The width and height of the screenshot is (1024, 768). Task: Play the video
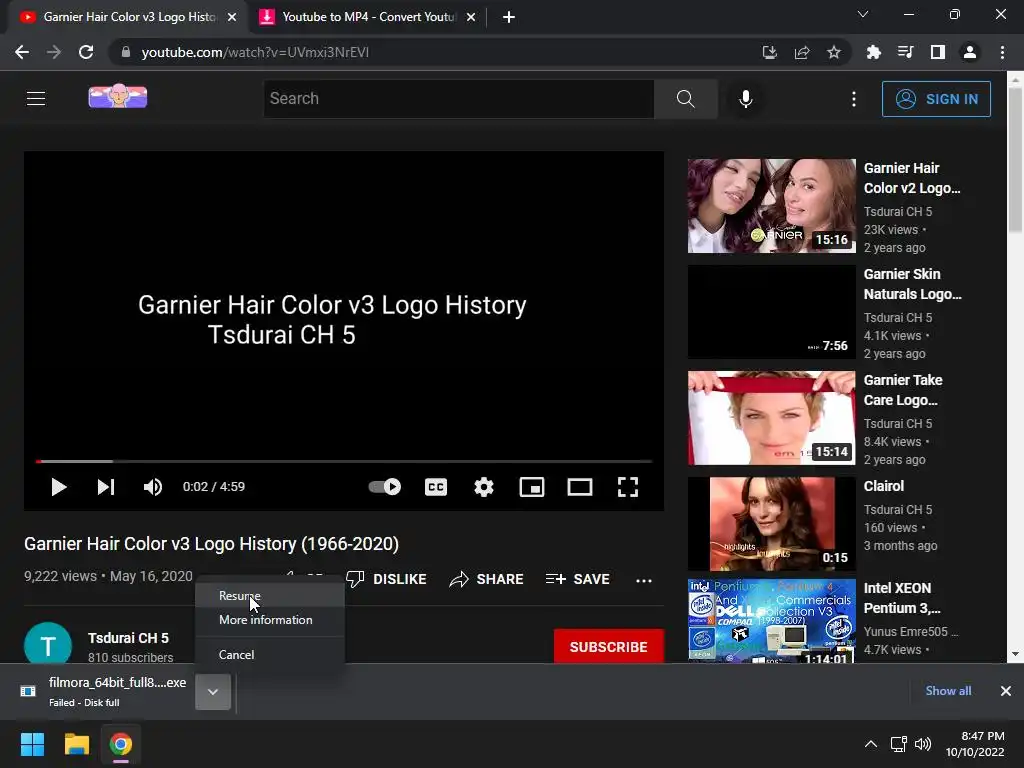click(x=59, y=487)
